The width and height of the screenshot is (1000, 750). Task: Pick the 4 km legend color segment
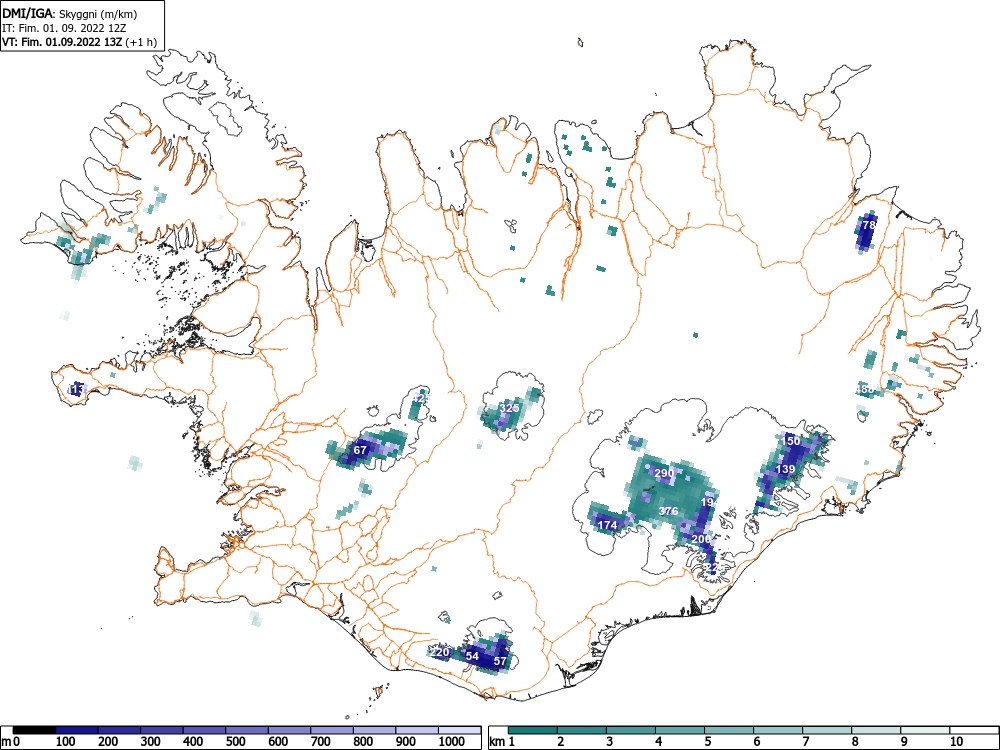click(680, 729)
